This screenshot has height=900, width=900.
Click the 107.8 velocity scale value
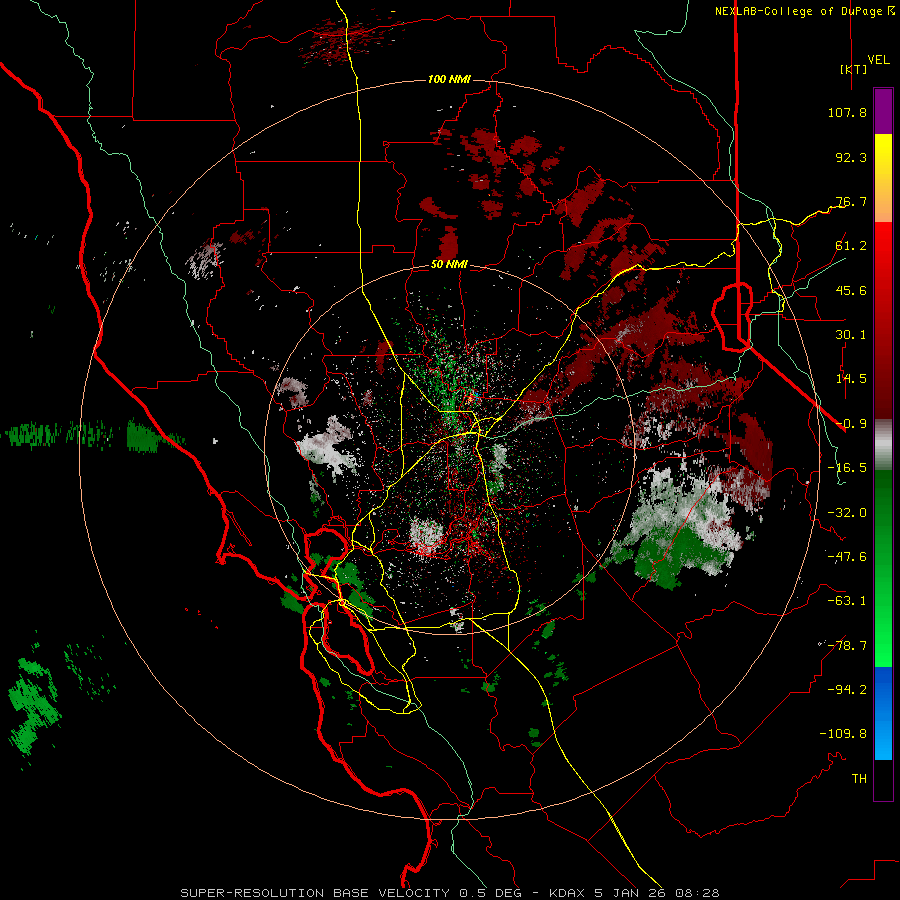(847, 112)
